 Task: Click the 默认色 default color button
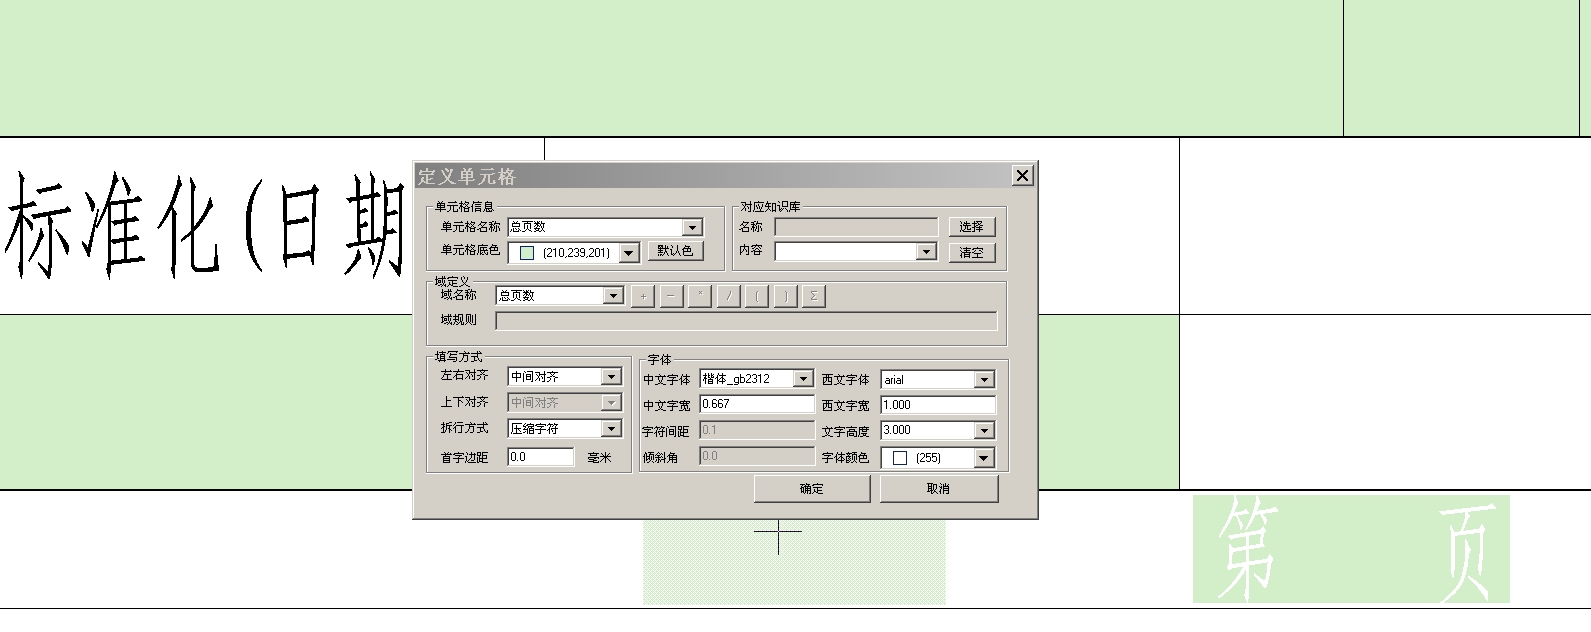pyautogui.click(x=675, y=251)
